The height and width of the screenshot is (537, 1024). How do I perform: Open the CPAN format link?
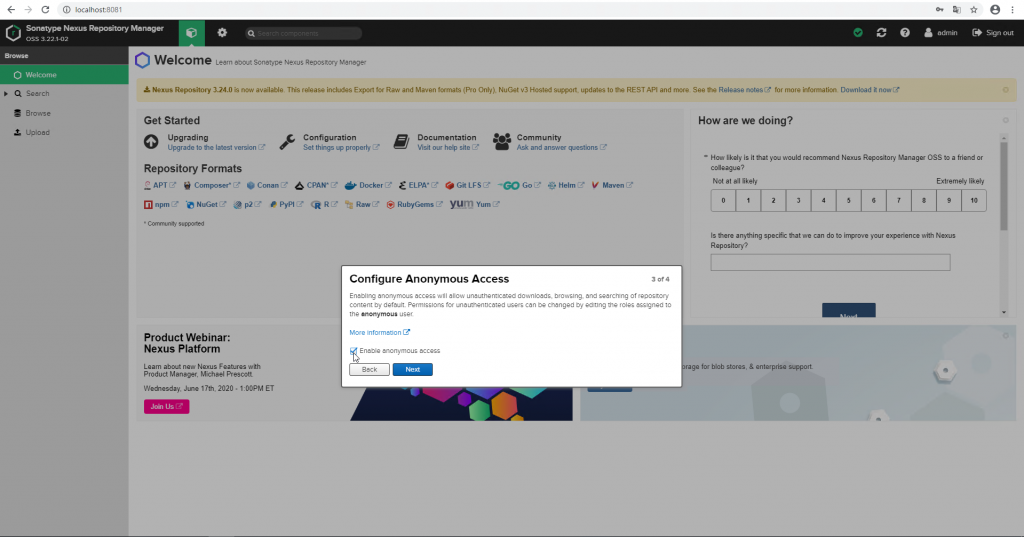pos(316,186)
